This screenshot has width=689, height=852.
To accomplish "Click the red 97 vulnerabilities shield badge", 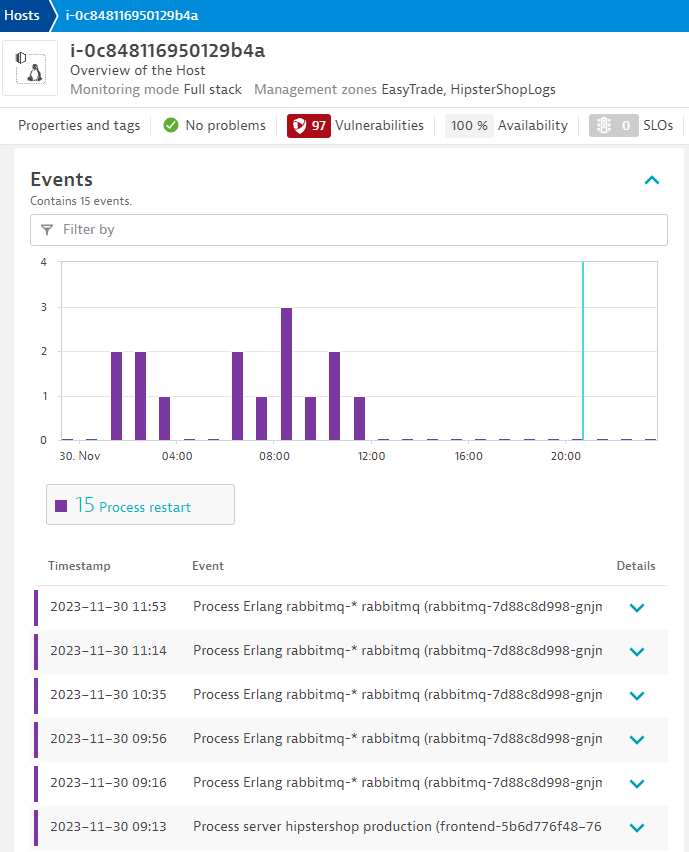I will 308,126.
